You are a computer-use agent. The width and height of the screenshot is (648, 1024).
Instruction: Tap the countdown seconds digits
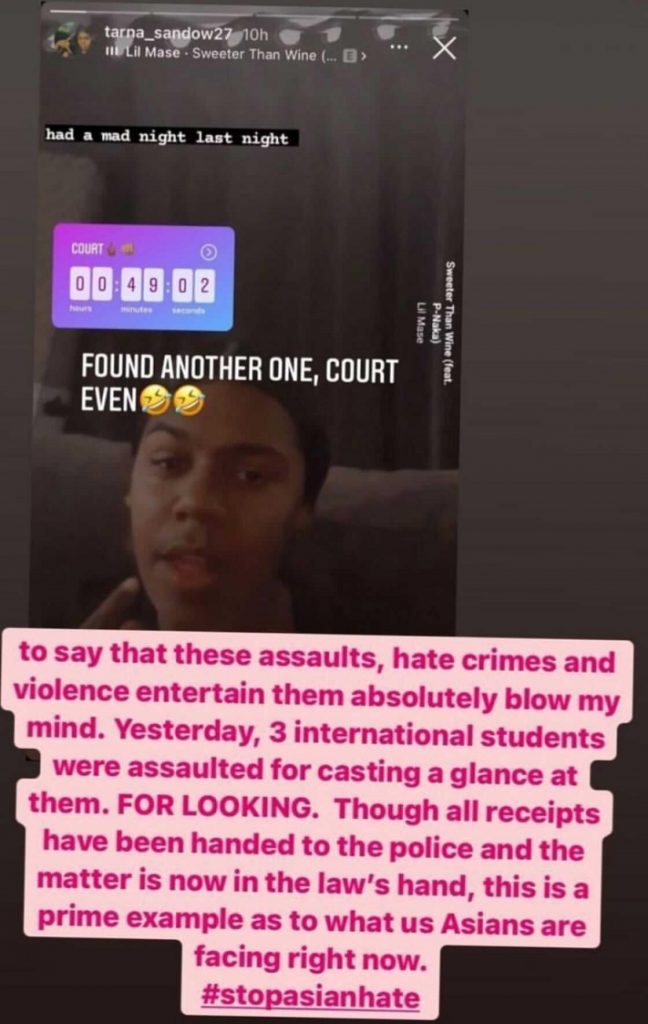click(193, 285)
